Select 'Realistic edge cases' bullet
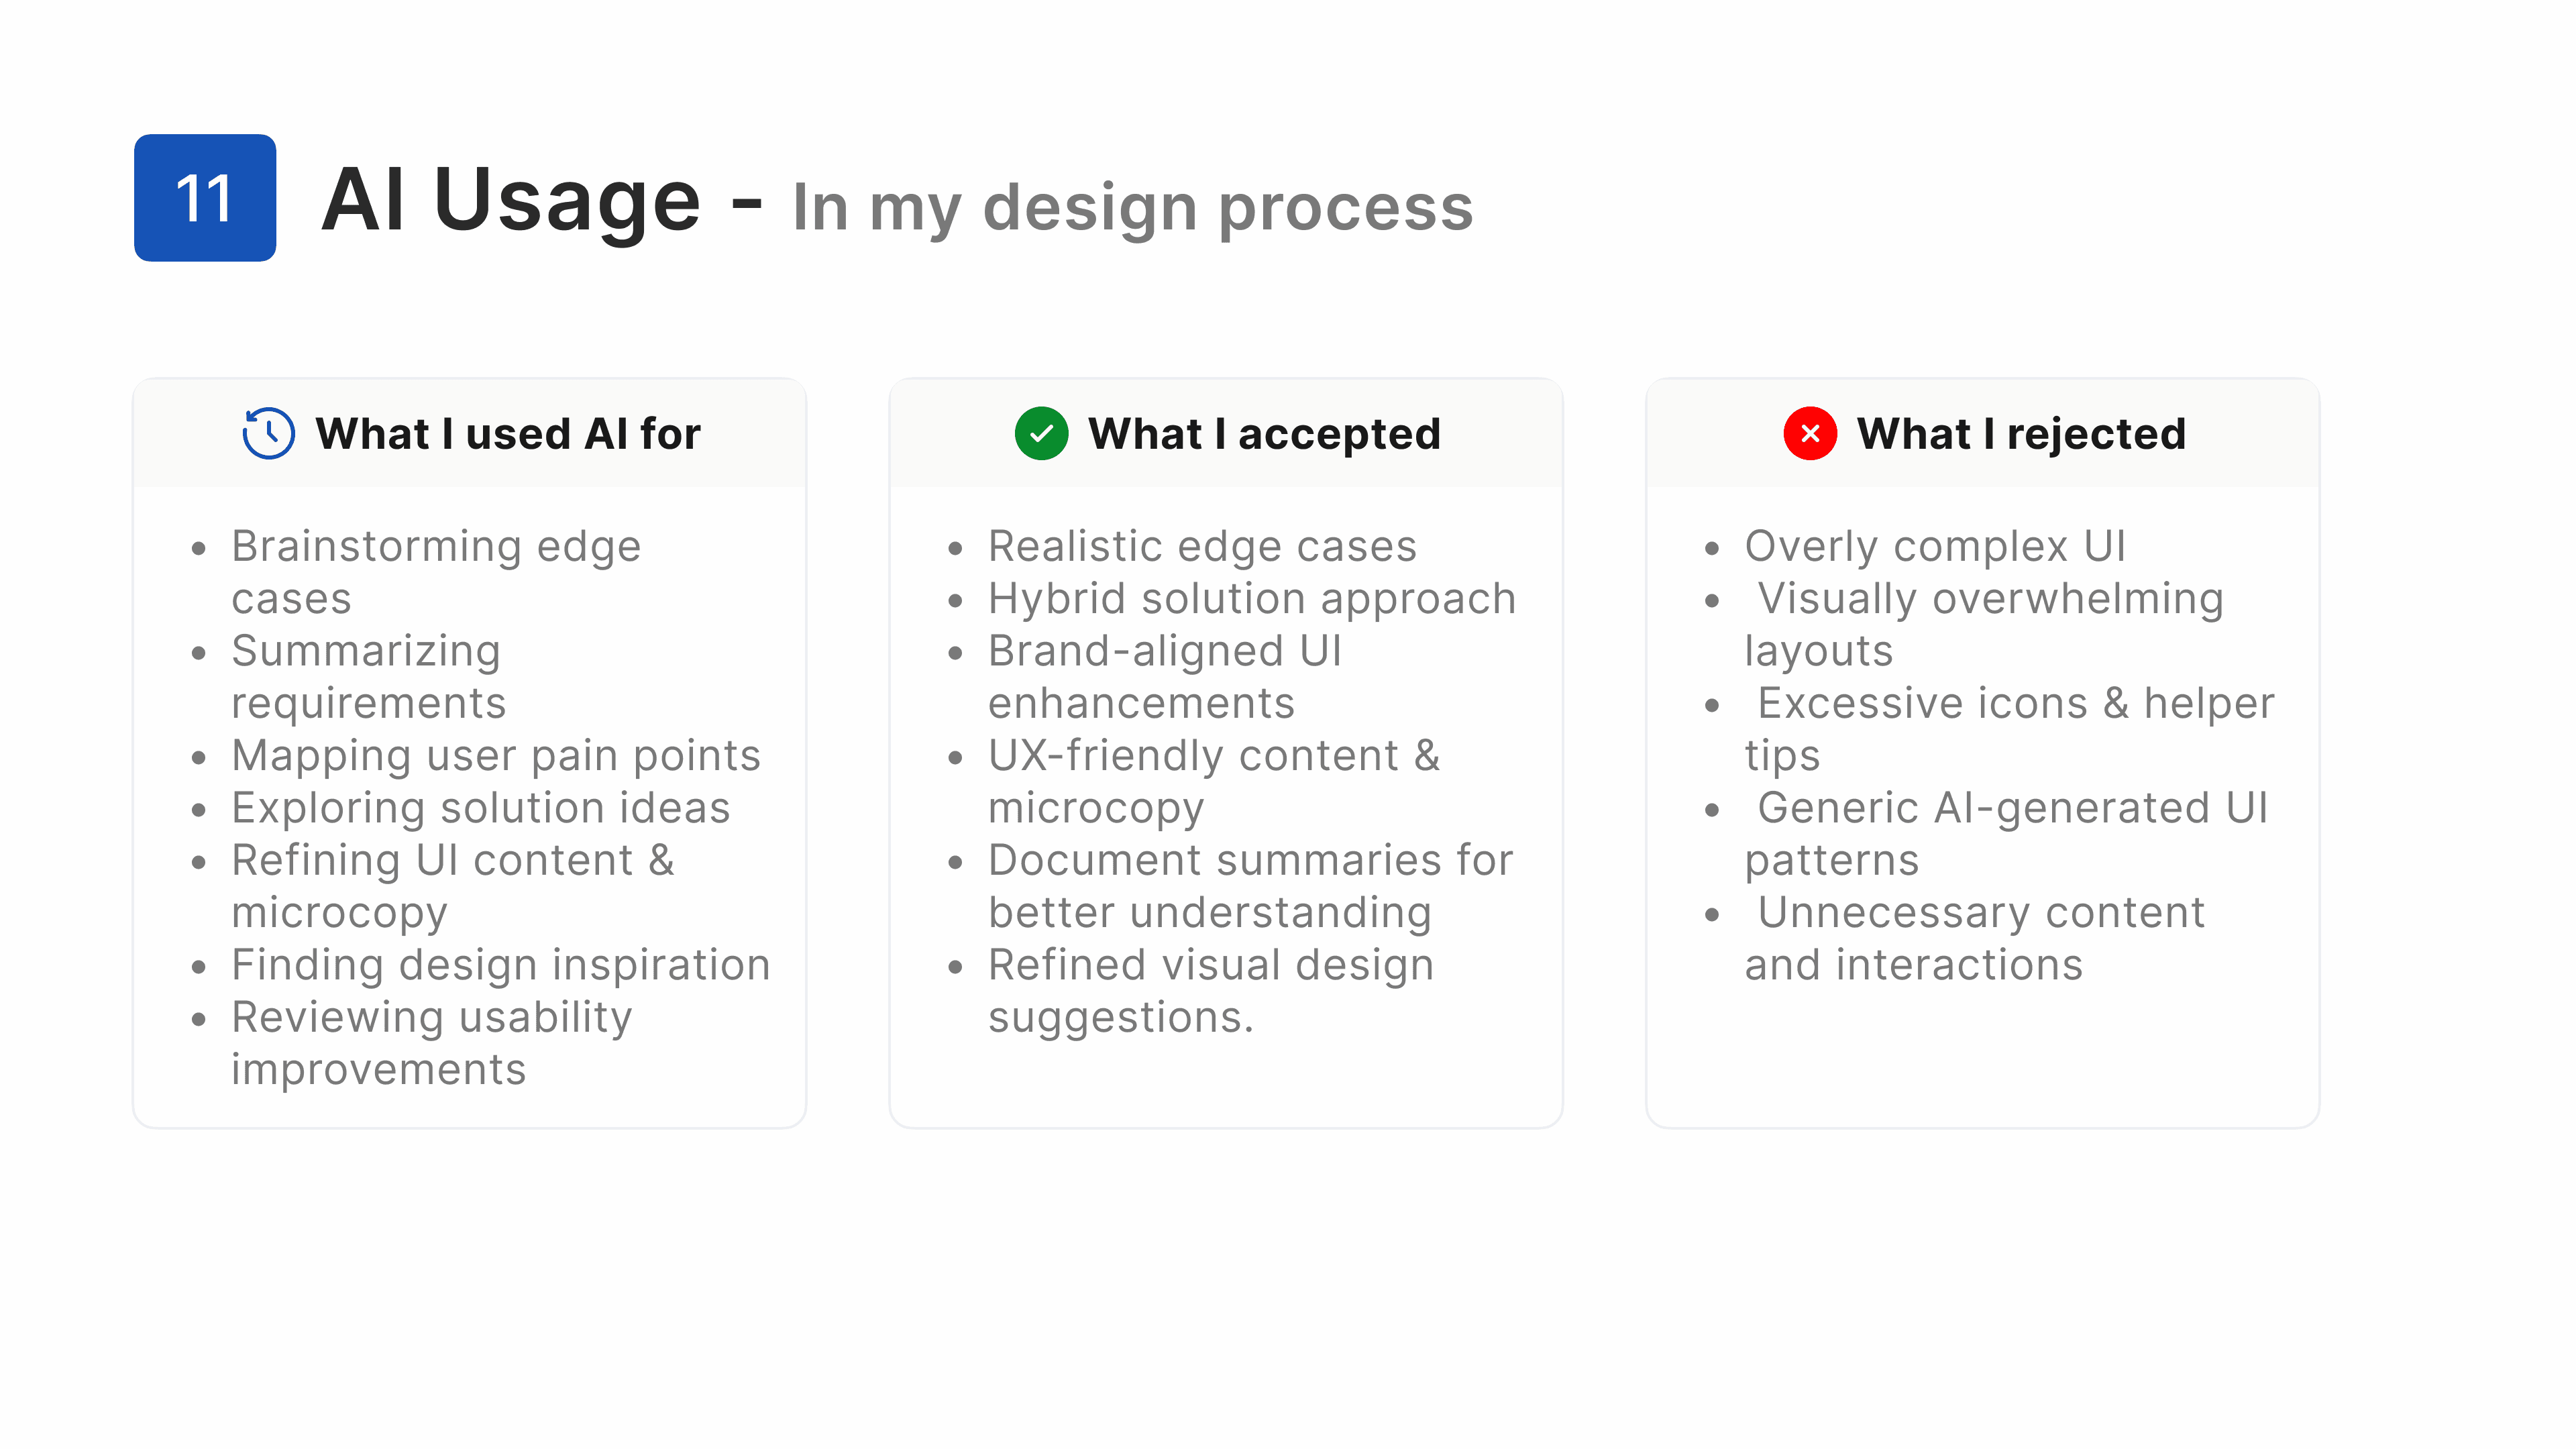The width and height of the screenshot is (2576, 1449). click(x=1202, y=546)
